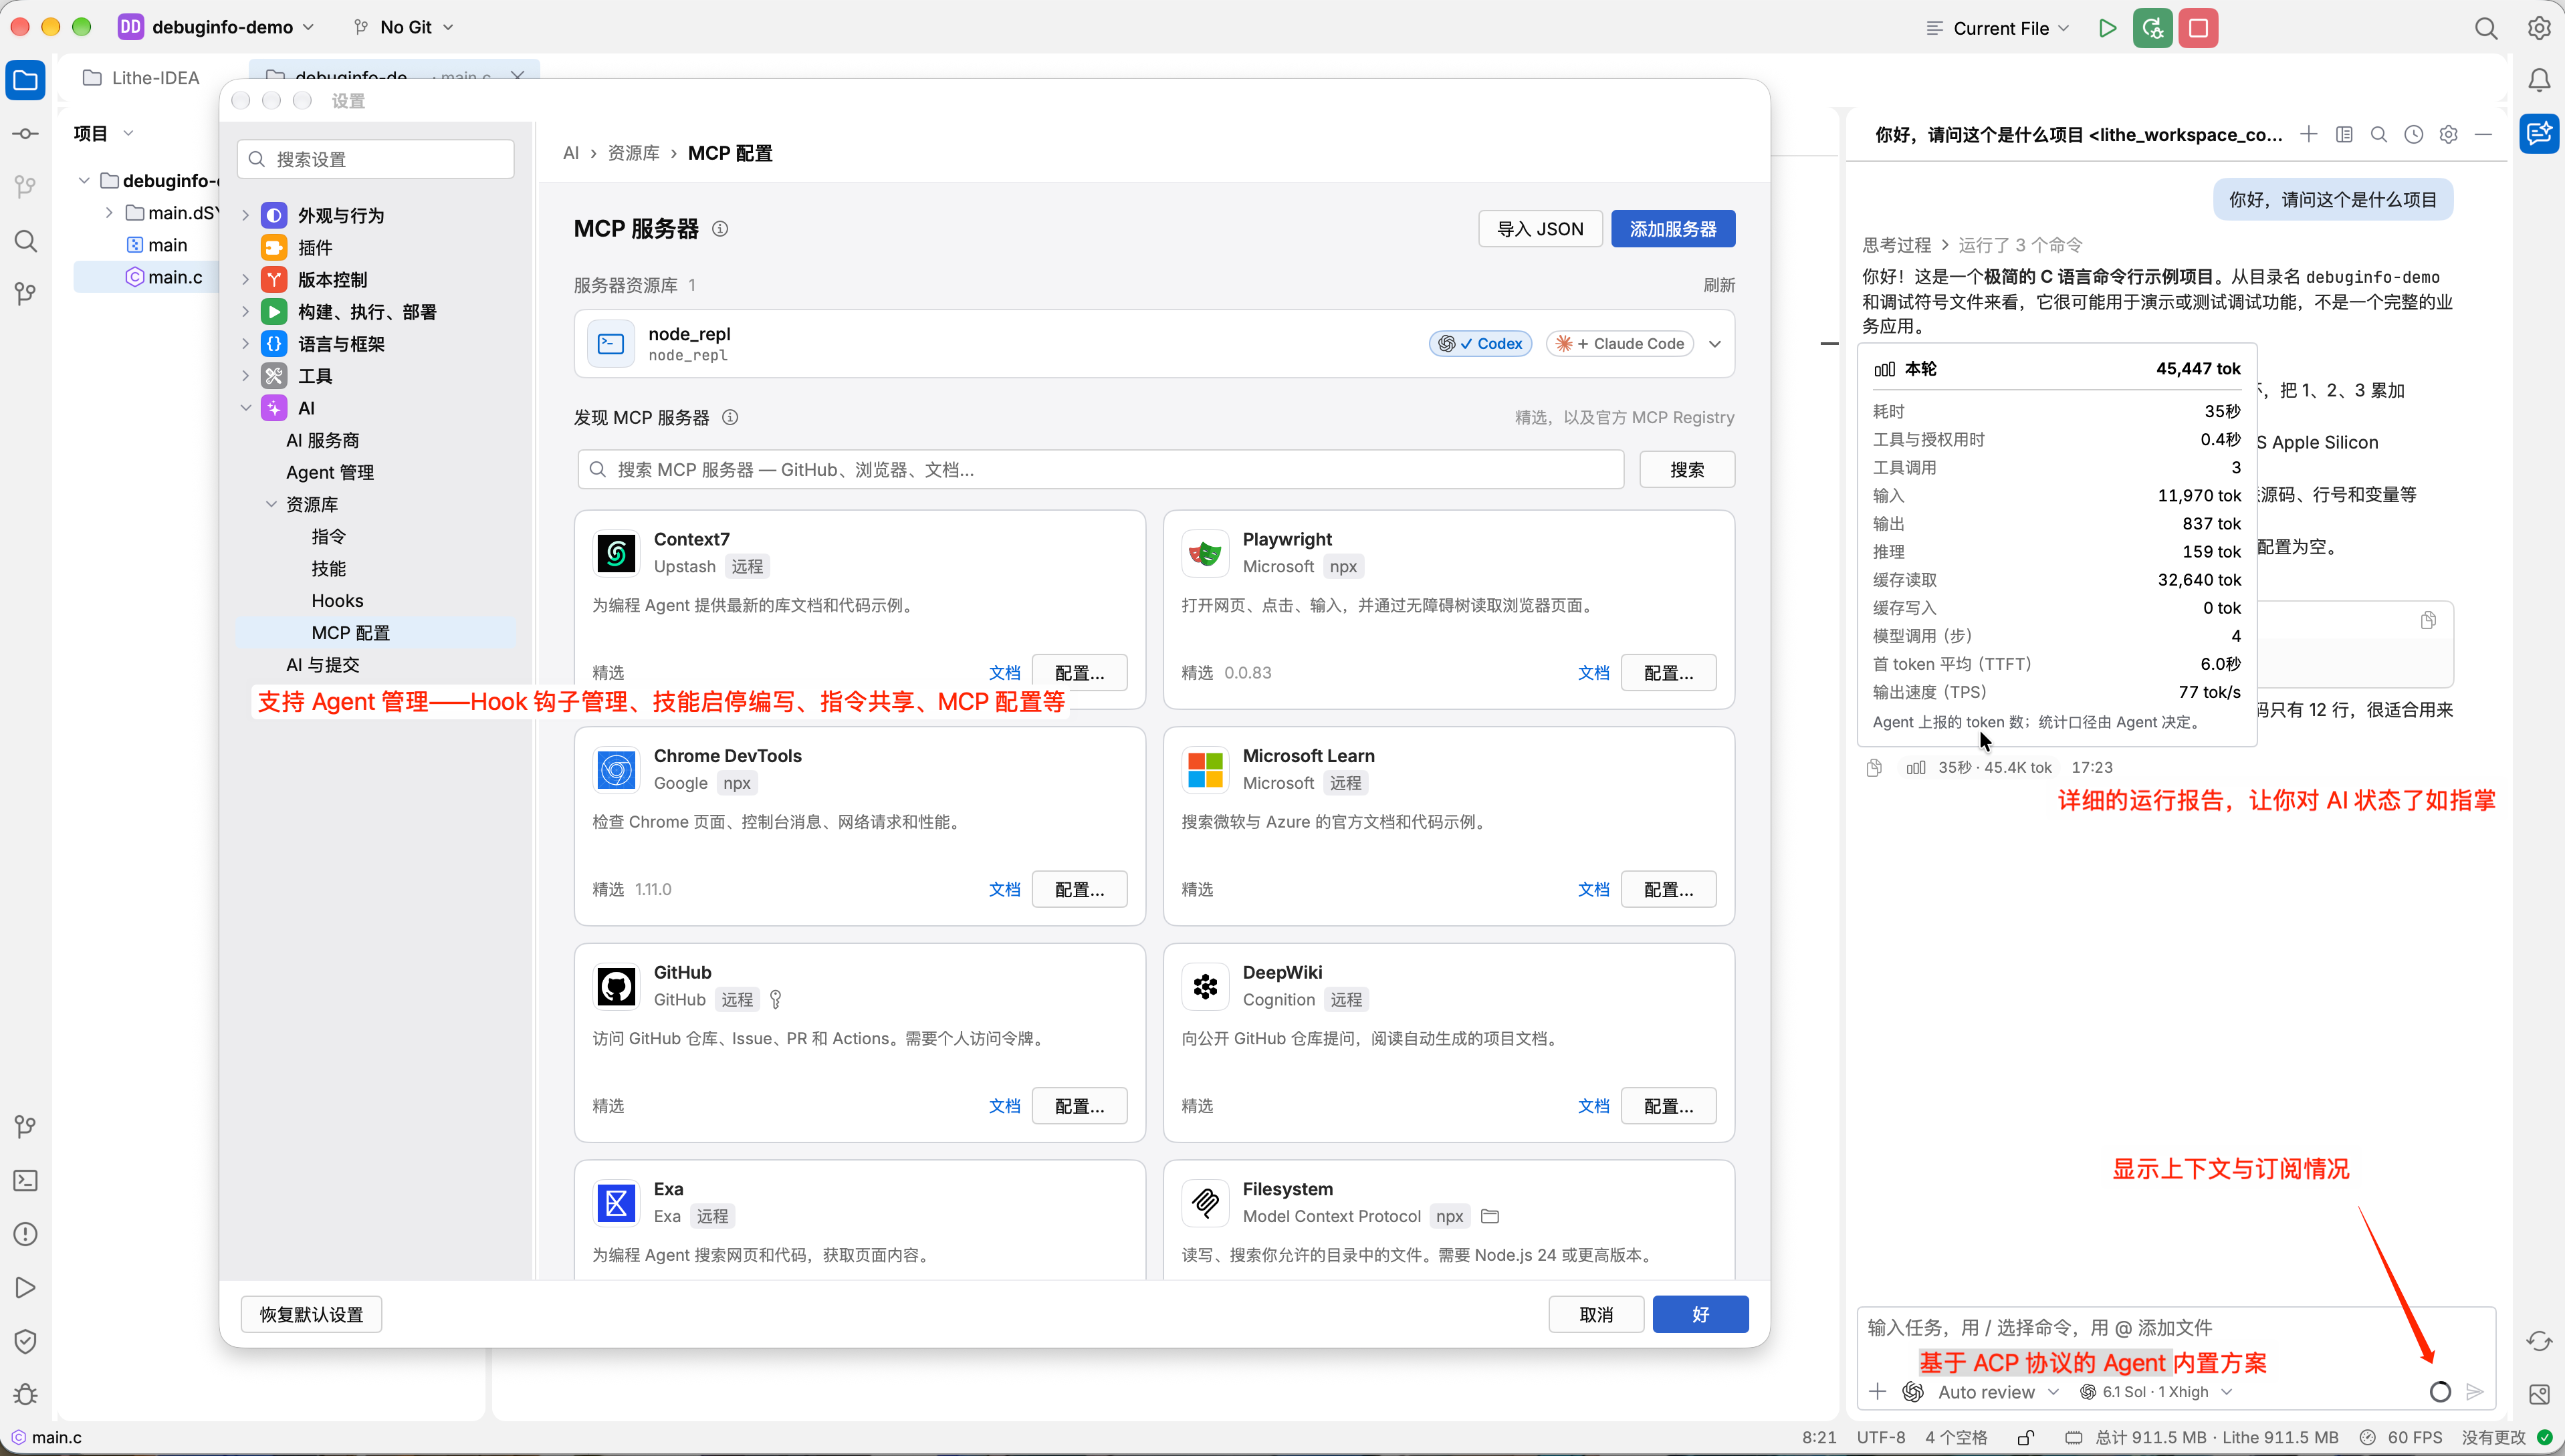Open the Project tool window folder icon
The width and height of the screenshot is (2565, 1456).
pyautogui.click(x=26, y=80)
